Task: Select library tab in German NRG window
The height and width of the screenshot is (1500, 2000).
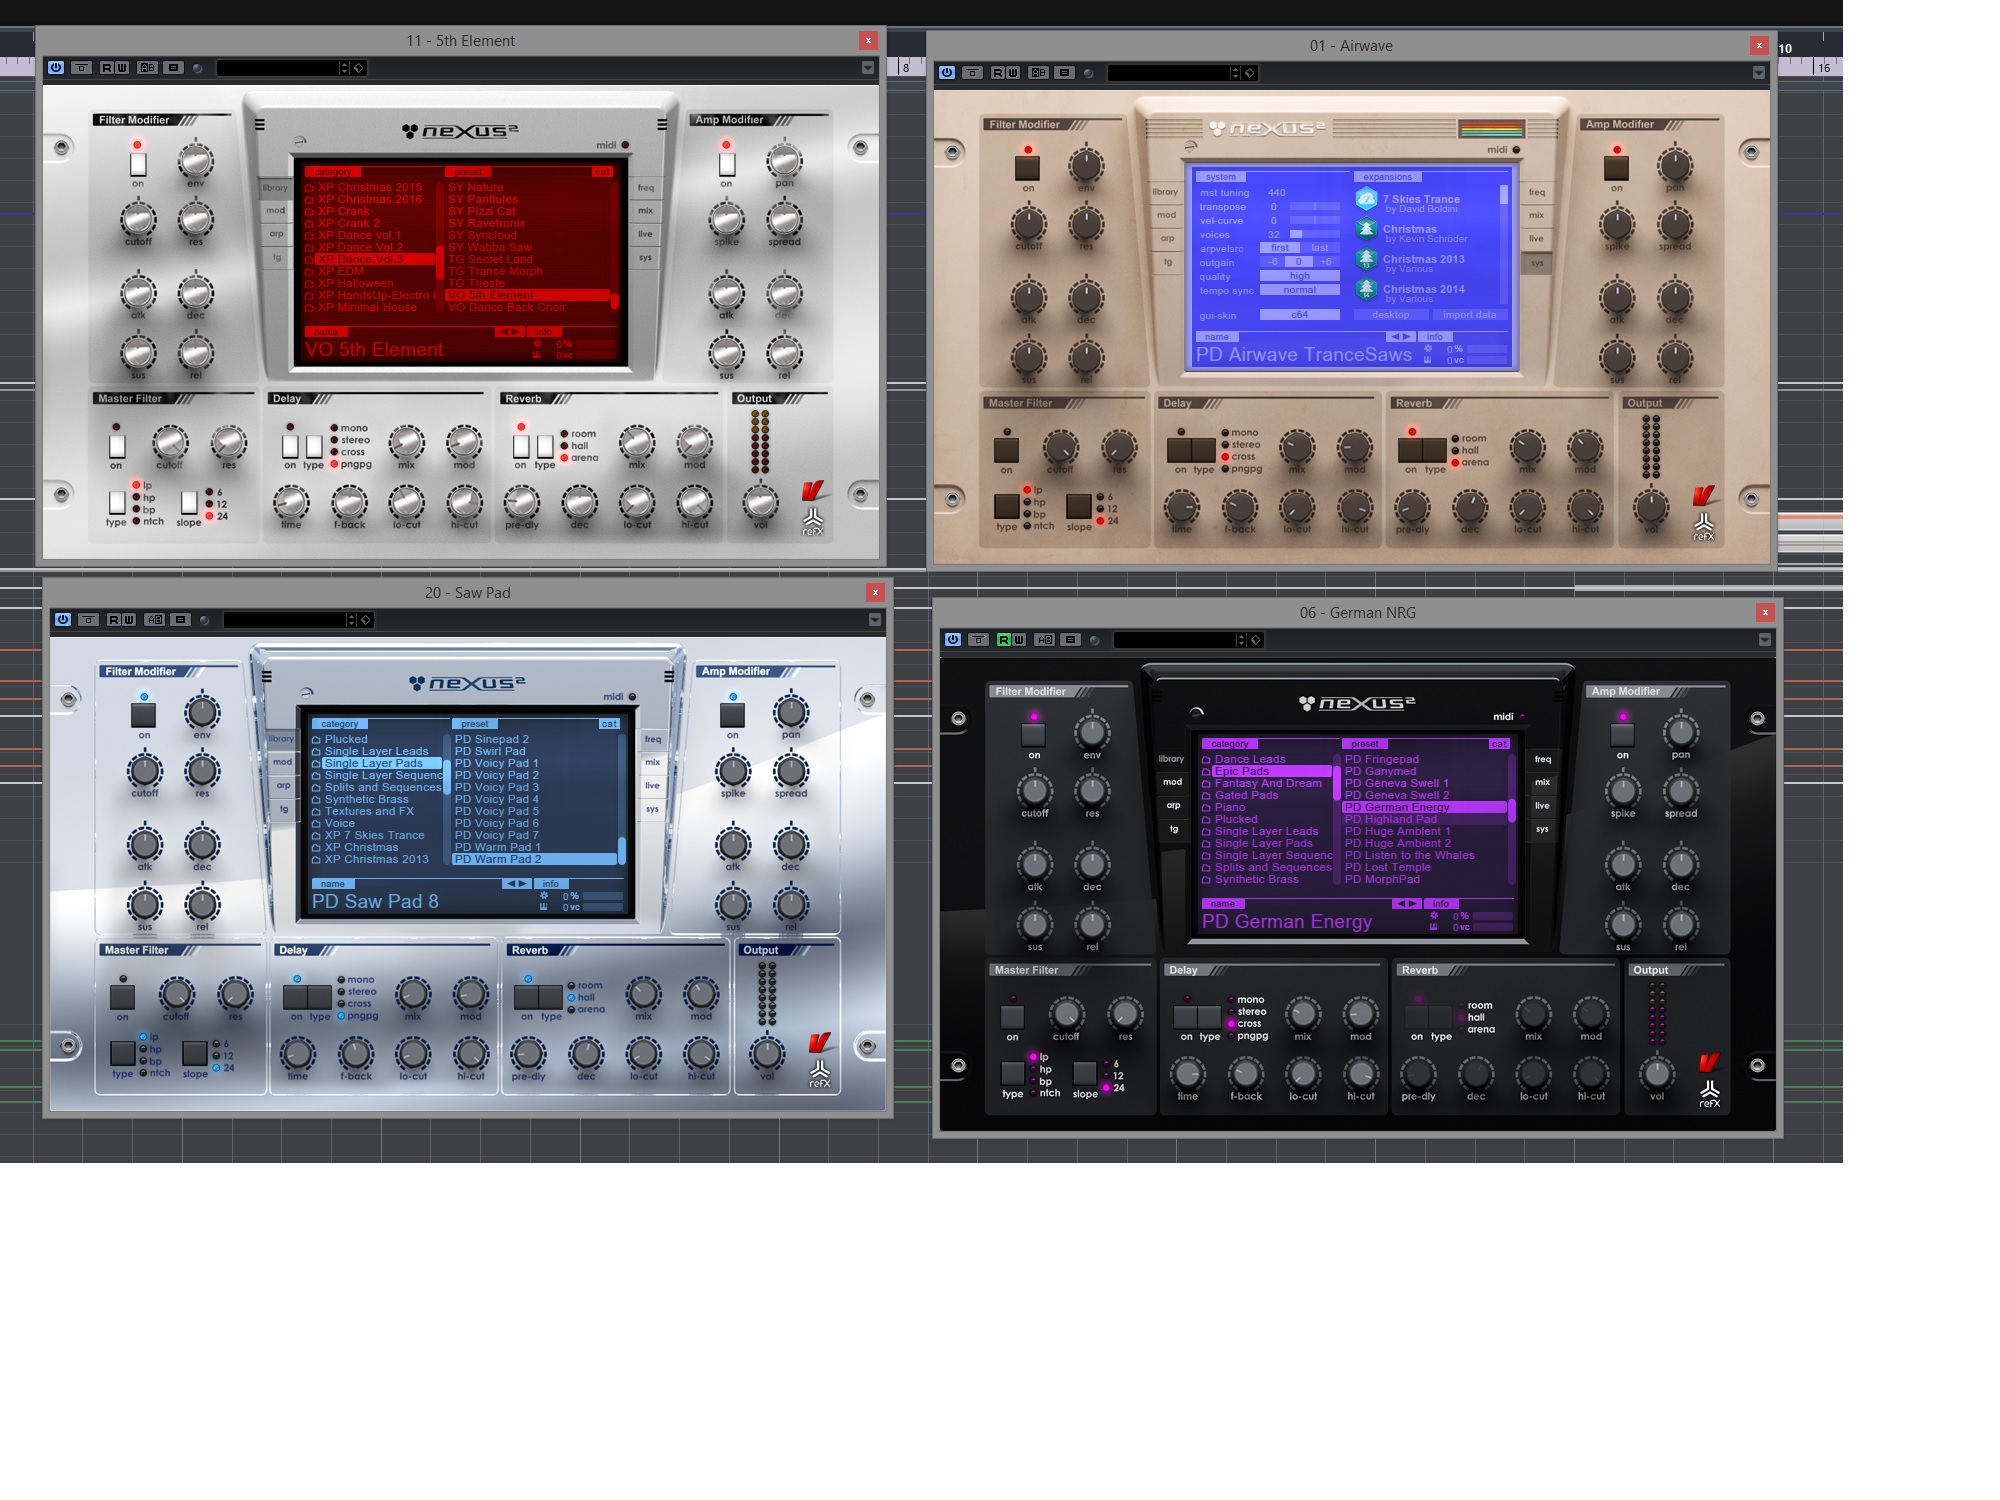Action: coord(1171,759)
